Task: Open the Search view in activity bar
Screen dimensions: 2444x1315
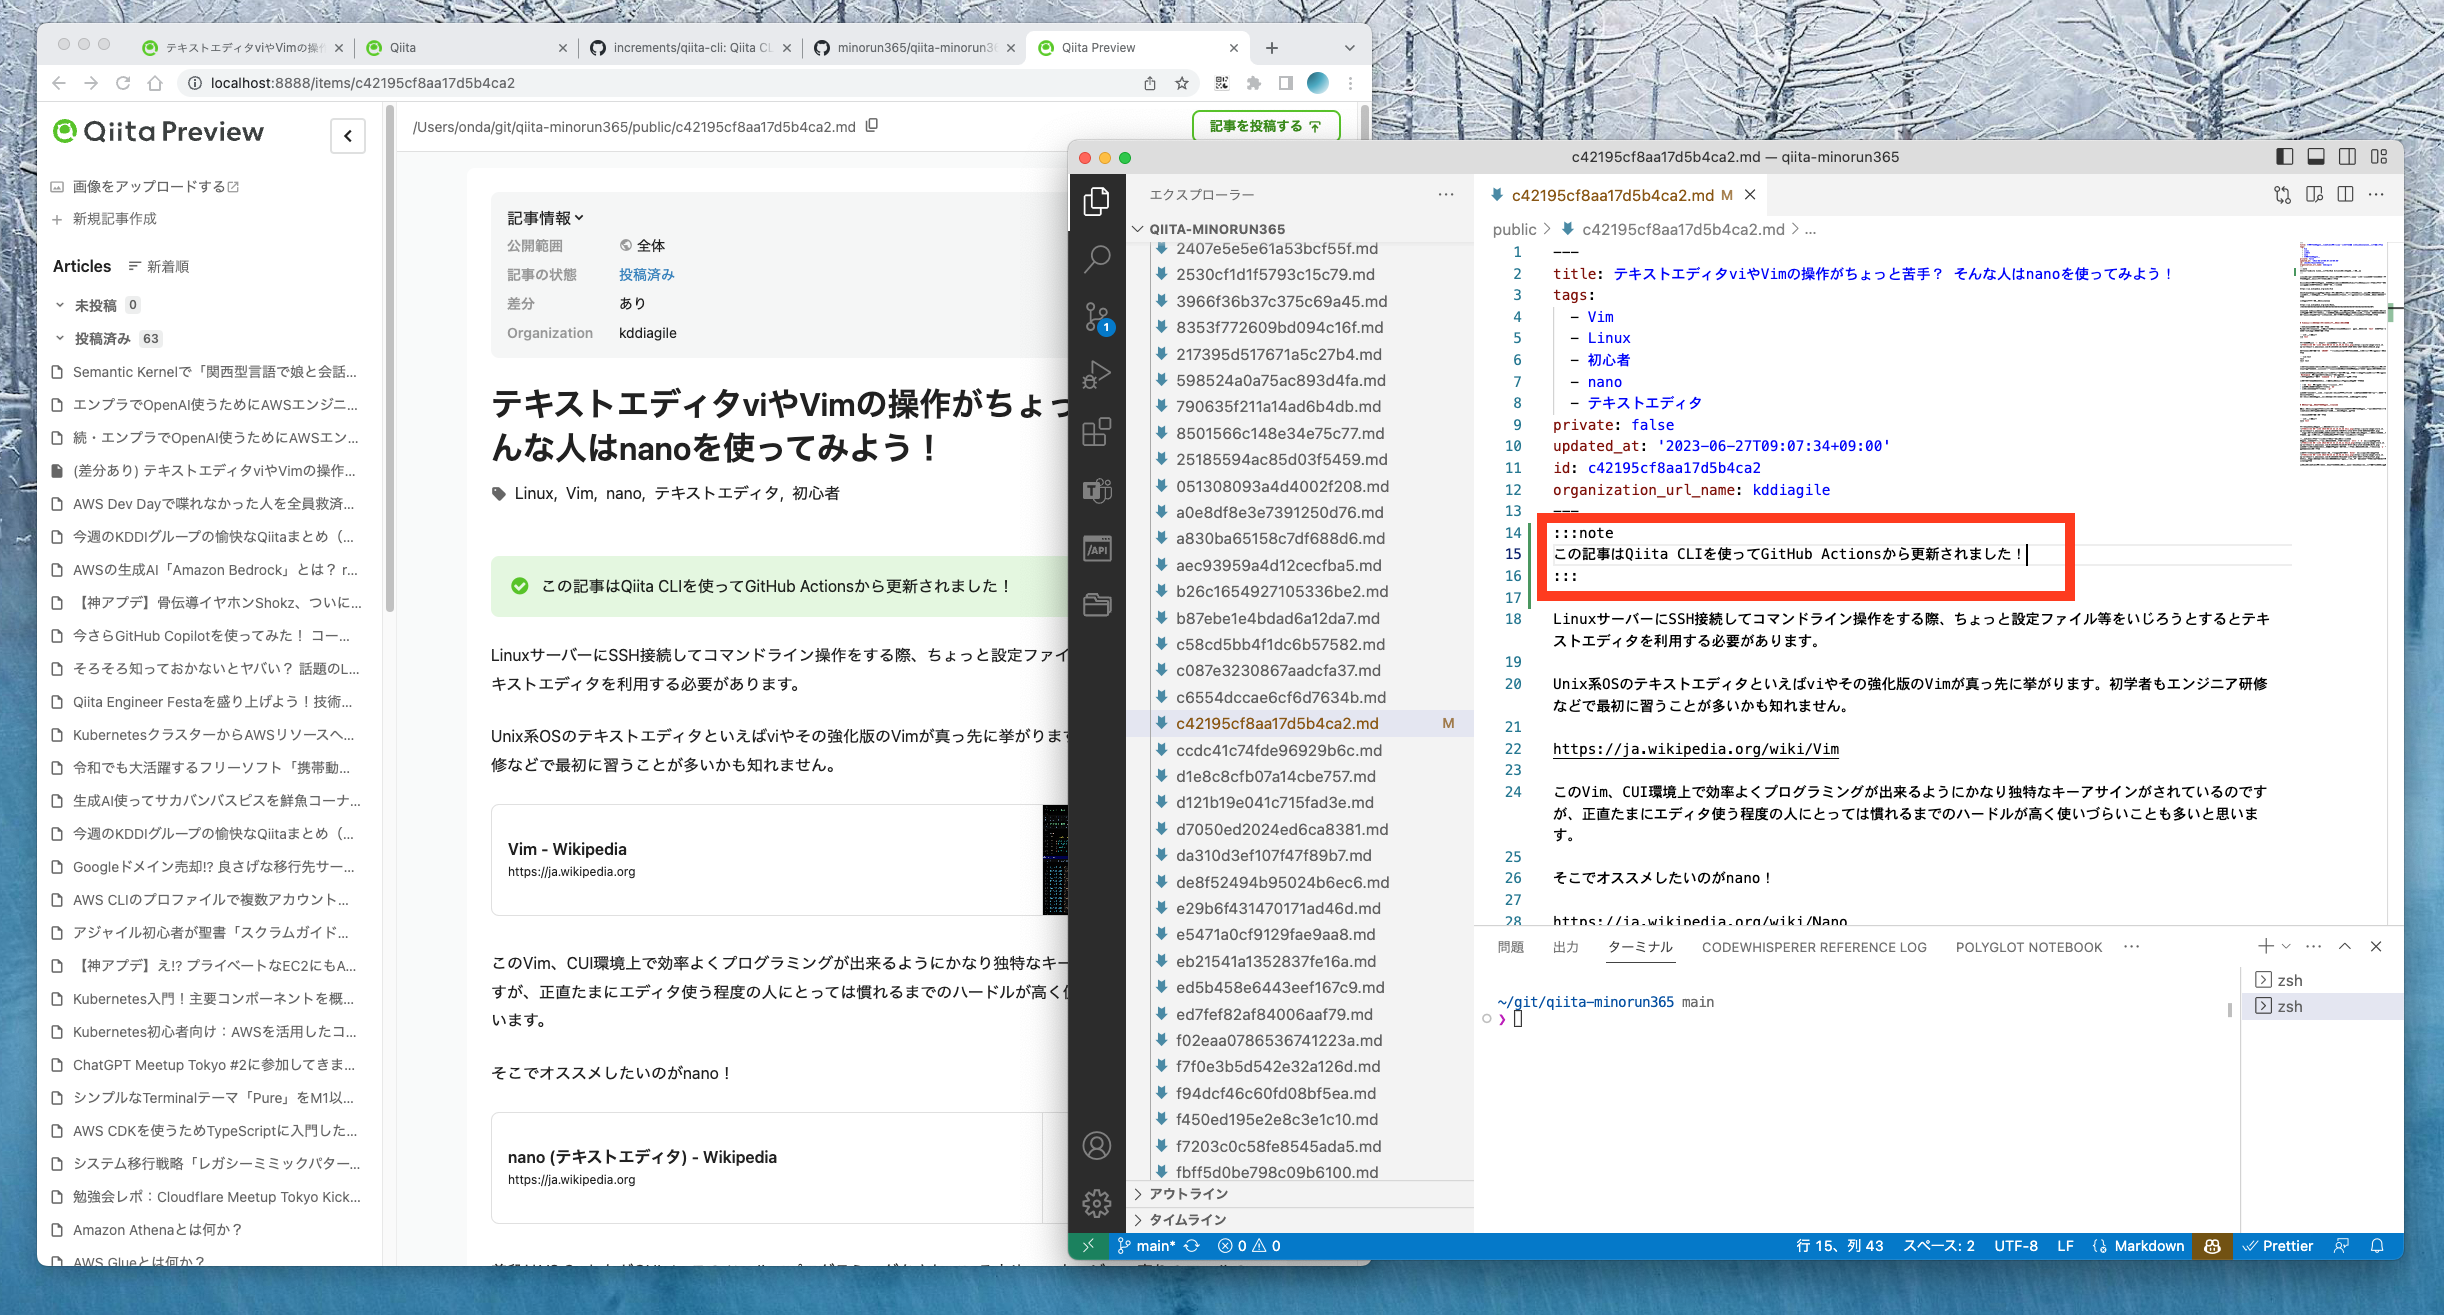Action: [1097, 259]
